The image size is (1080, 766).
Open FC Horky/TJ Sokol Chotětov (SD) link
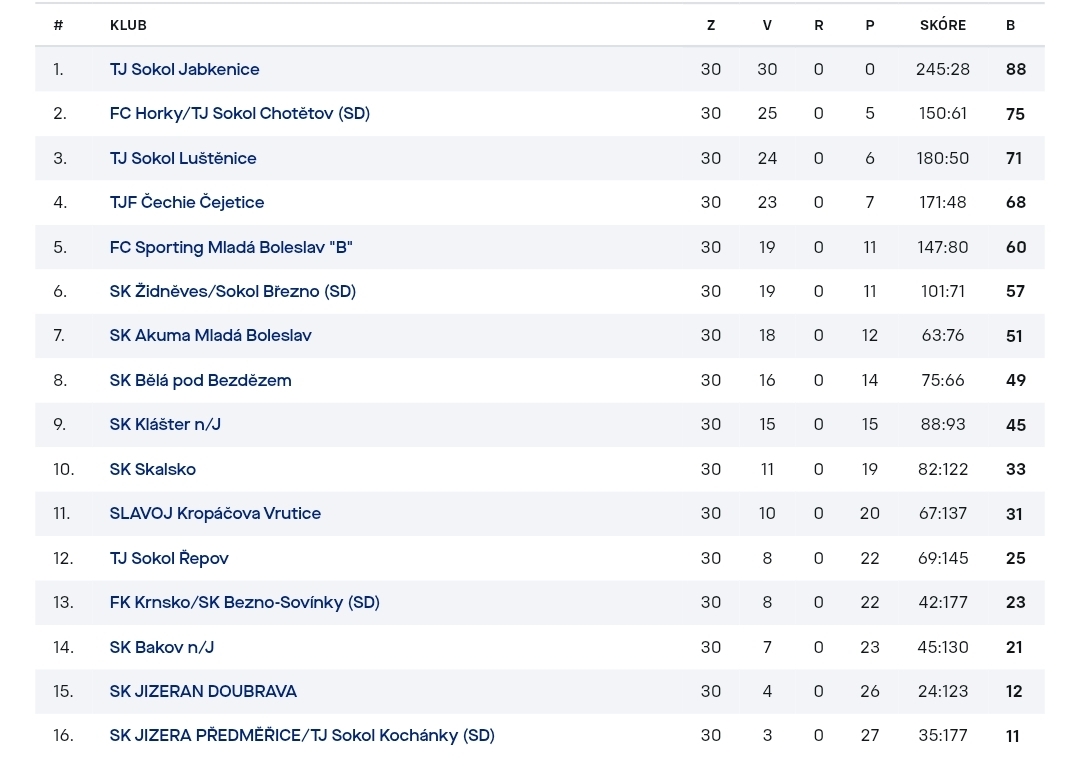click(240, 114)
